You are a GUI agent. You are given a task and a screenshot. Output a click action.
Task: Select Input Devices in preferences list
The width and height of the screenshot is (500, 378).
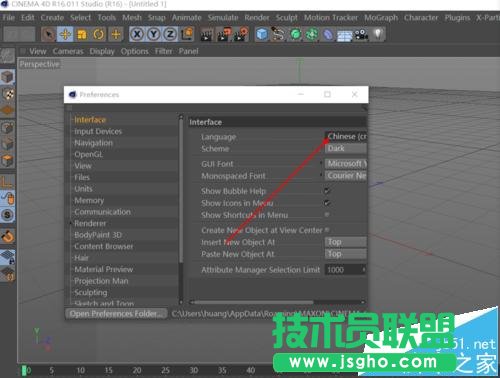(x=98, y=131)
